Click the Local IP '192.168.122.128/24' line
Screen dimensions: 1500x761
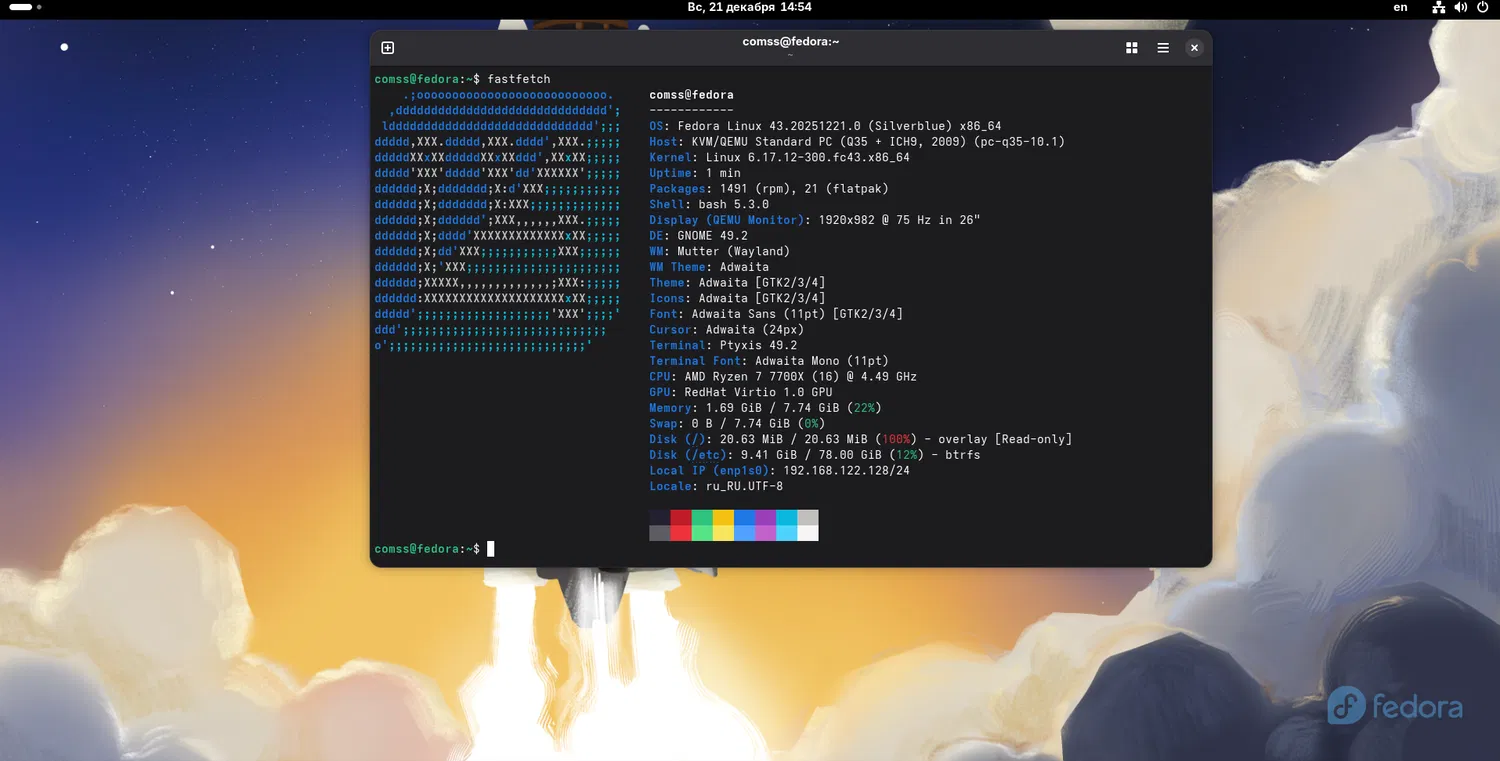point(779,471)
